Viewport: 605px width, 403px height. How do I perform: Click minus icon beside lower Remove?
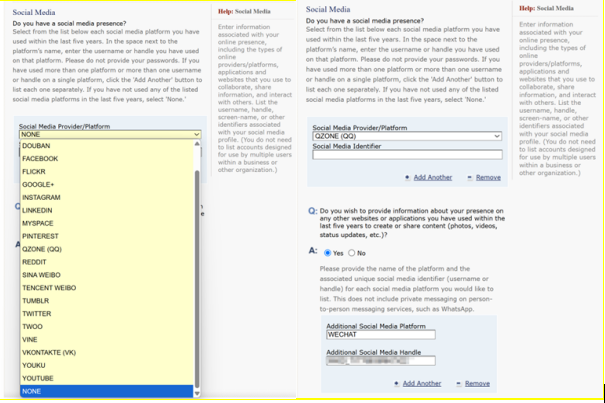(459, 384)
